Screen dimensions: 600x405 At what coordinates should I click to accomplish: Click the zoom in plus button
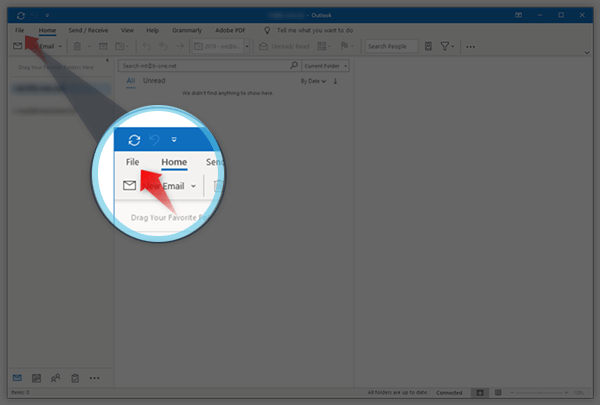pyautogui.click(x=566, y=393)
